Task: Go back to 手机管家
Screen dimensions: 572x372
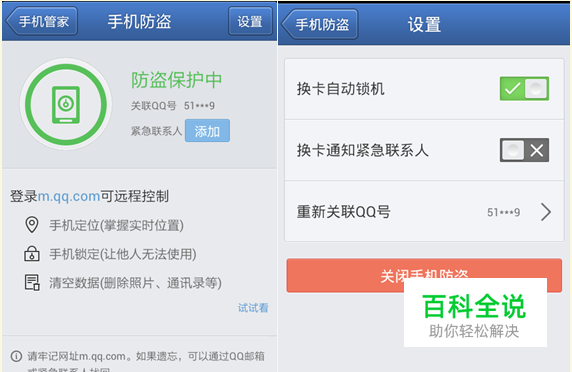Action: 42,21
